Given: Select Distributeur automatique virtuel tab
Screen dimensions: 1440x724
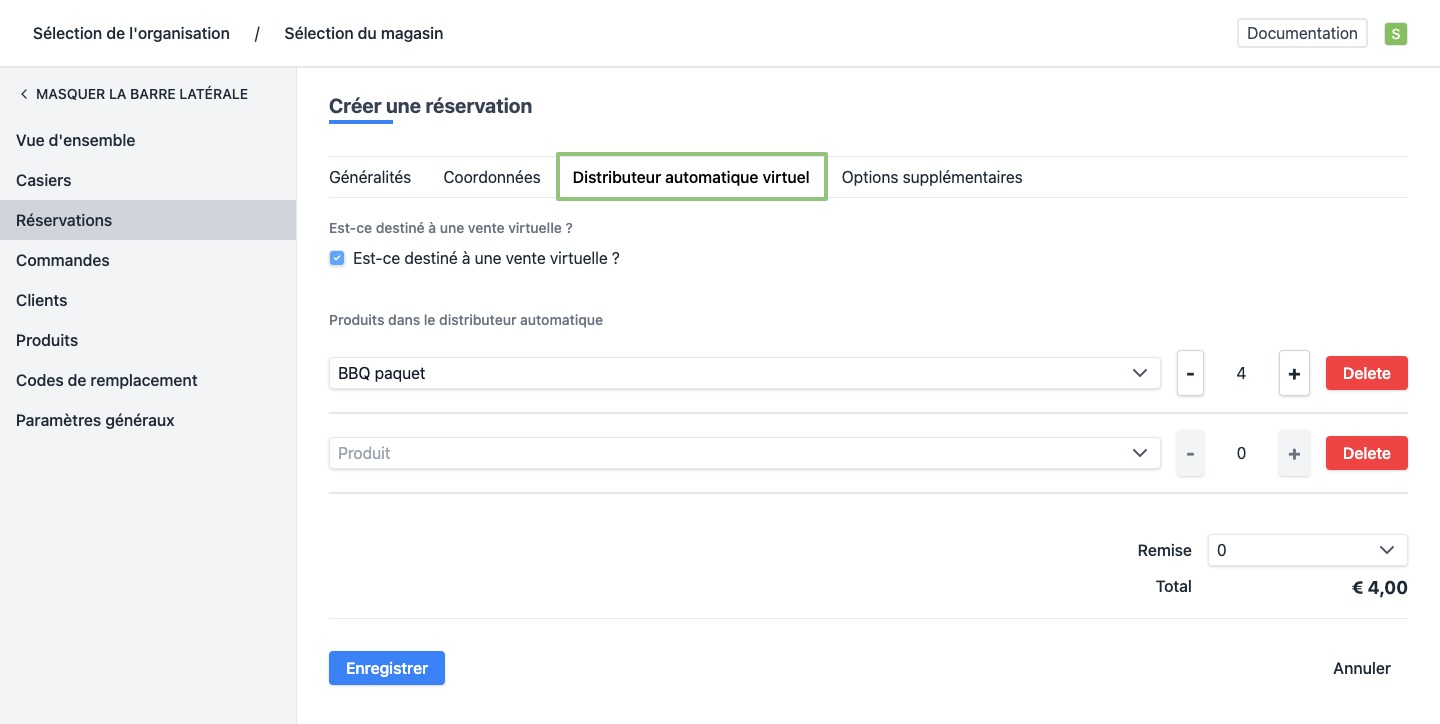Looking at the screenshot, I should click(691, 177).
